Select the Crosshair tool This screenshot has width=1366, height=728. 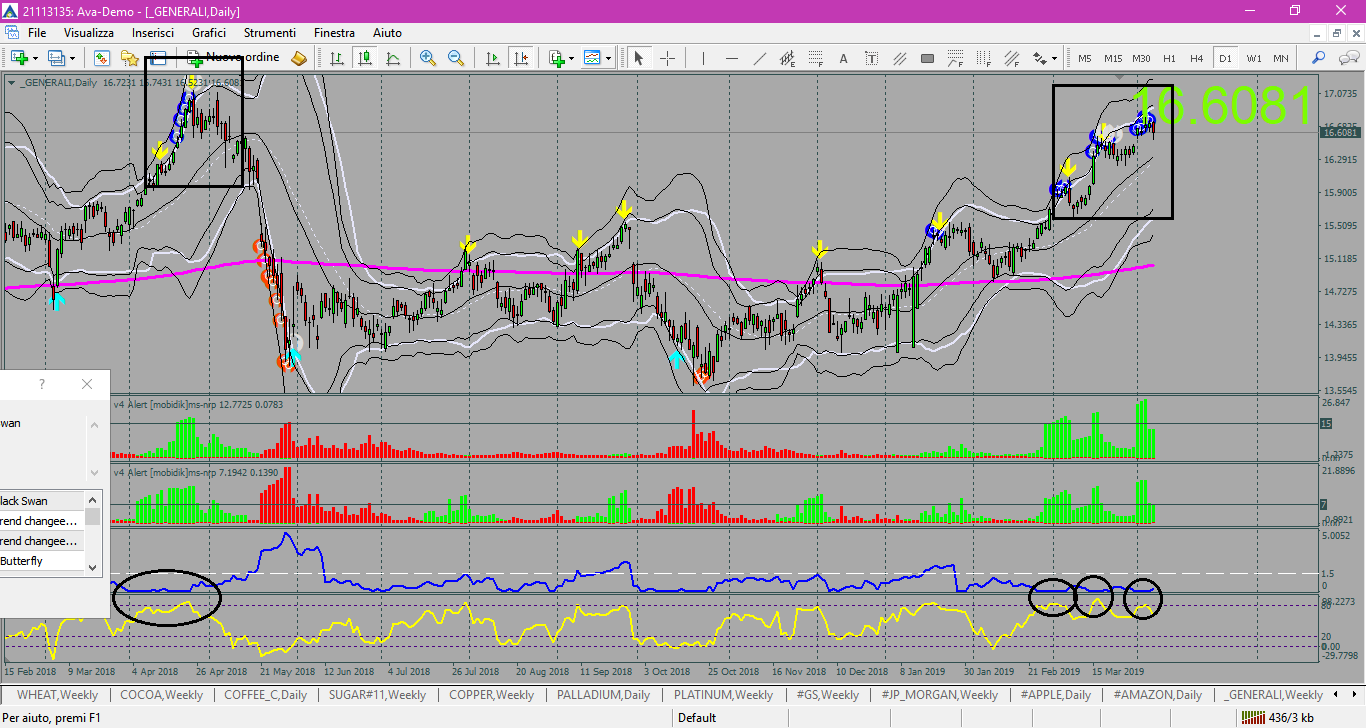tap(667, 58)
